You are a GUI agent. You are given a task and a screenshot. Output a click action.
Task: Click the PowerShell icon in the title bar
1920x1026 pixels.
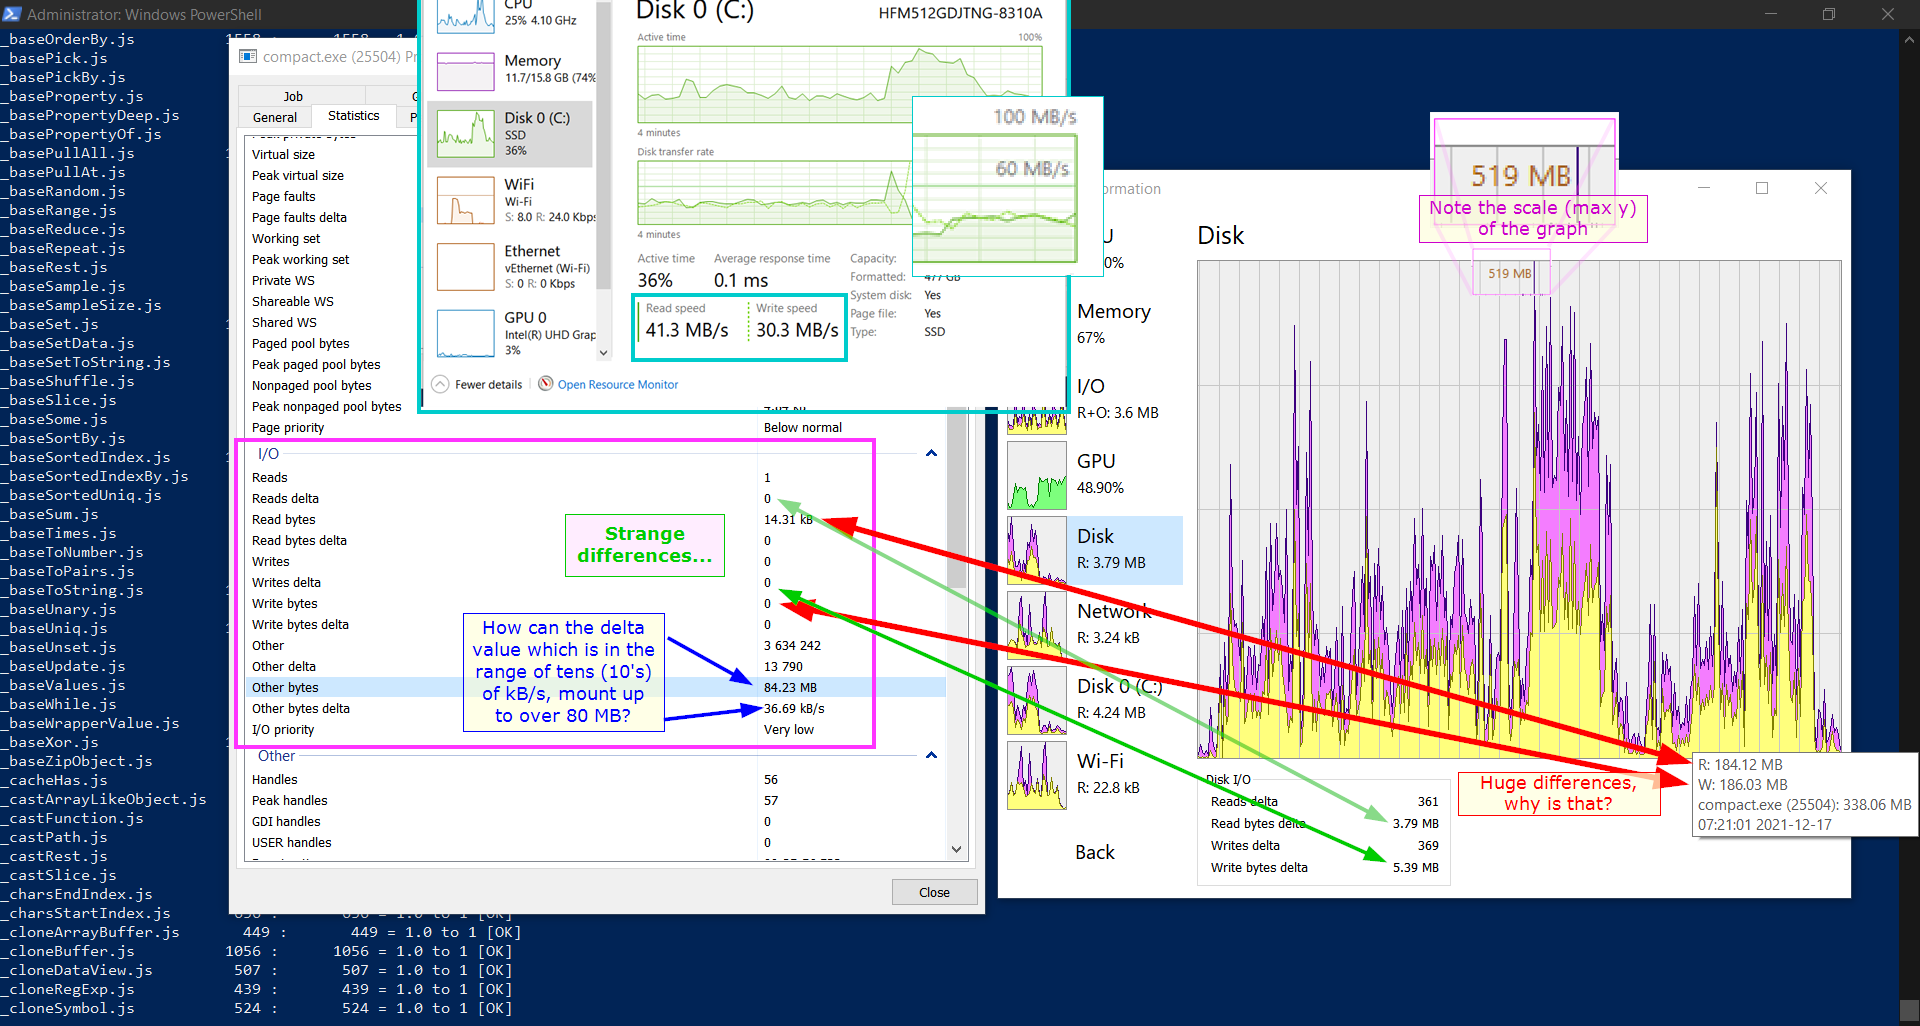point(12,14)
